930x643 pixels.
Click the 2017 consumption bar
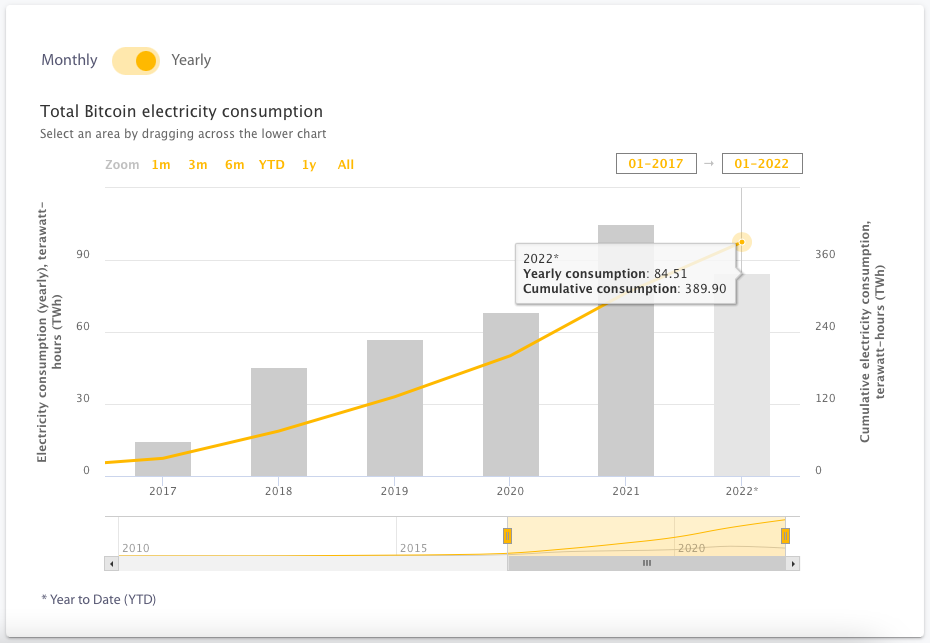coord(163,459)
